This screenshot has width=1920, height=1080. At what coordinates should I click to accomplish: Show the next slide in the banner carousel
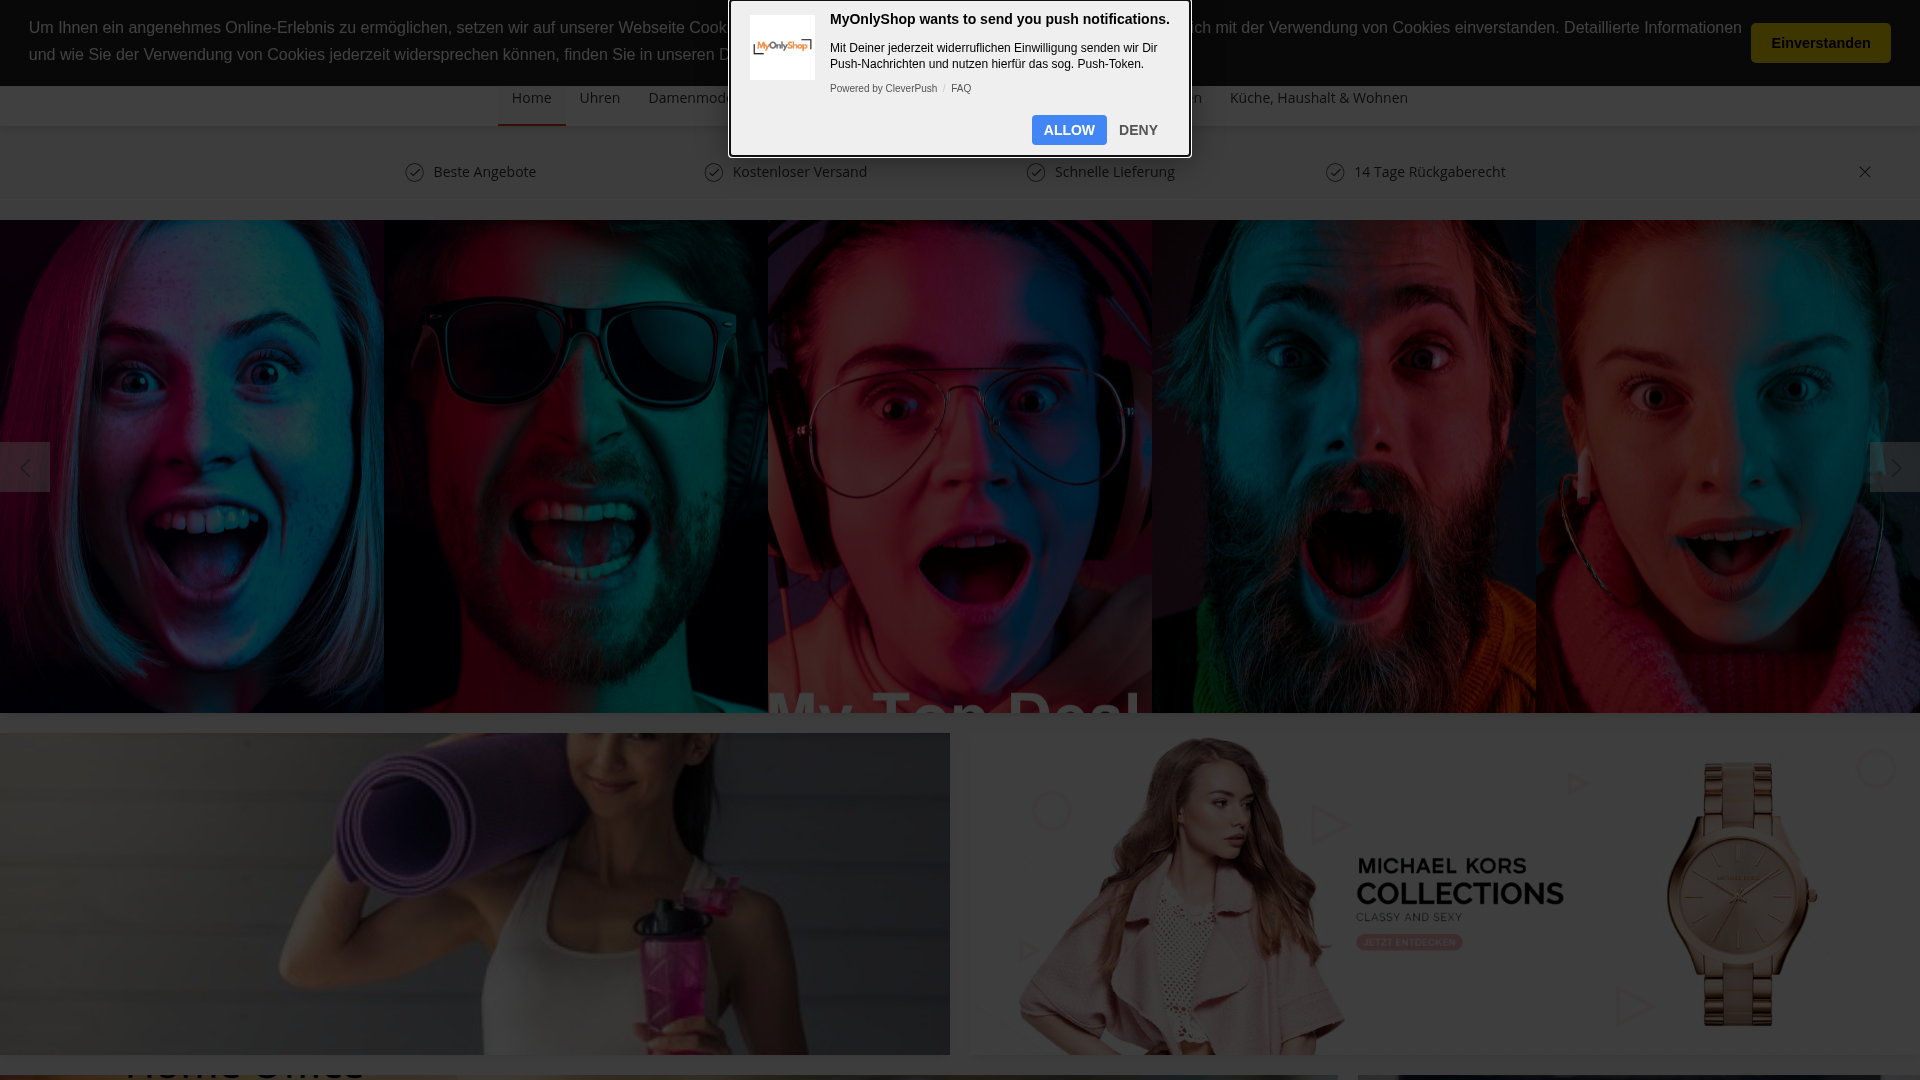click(1895, 467)
